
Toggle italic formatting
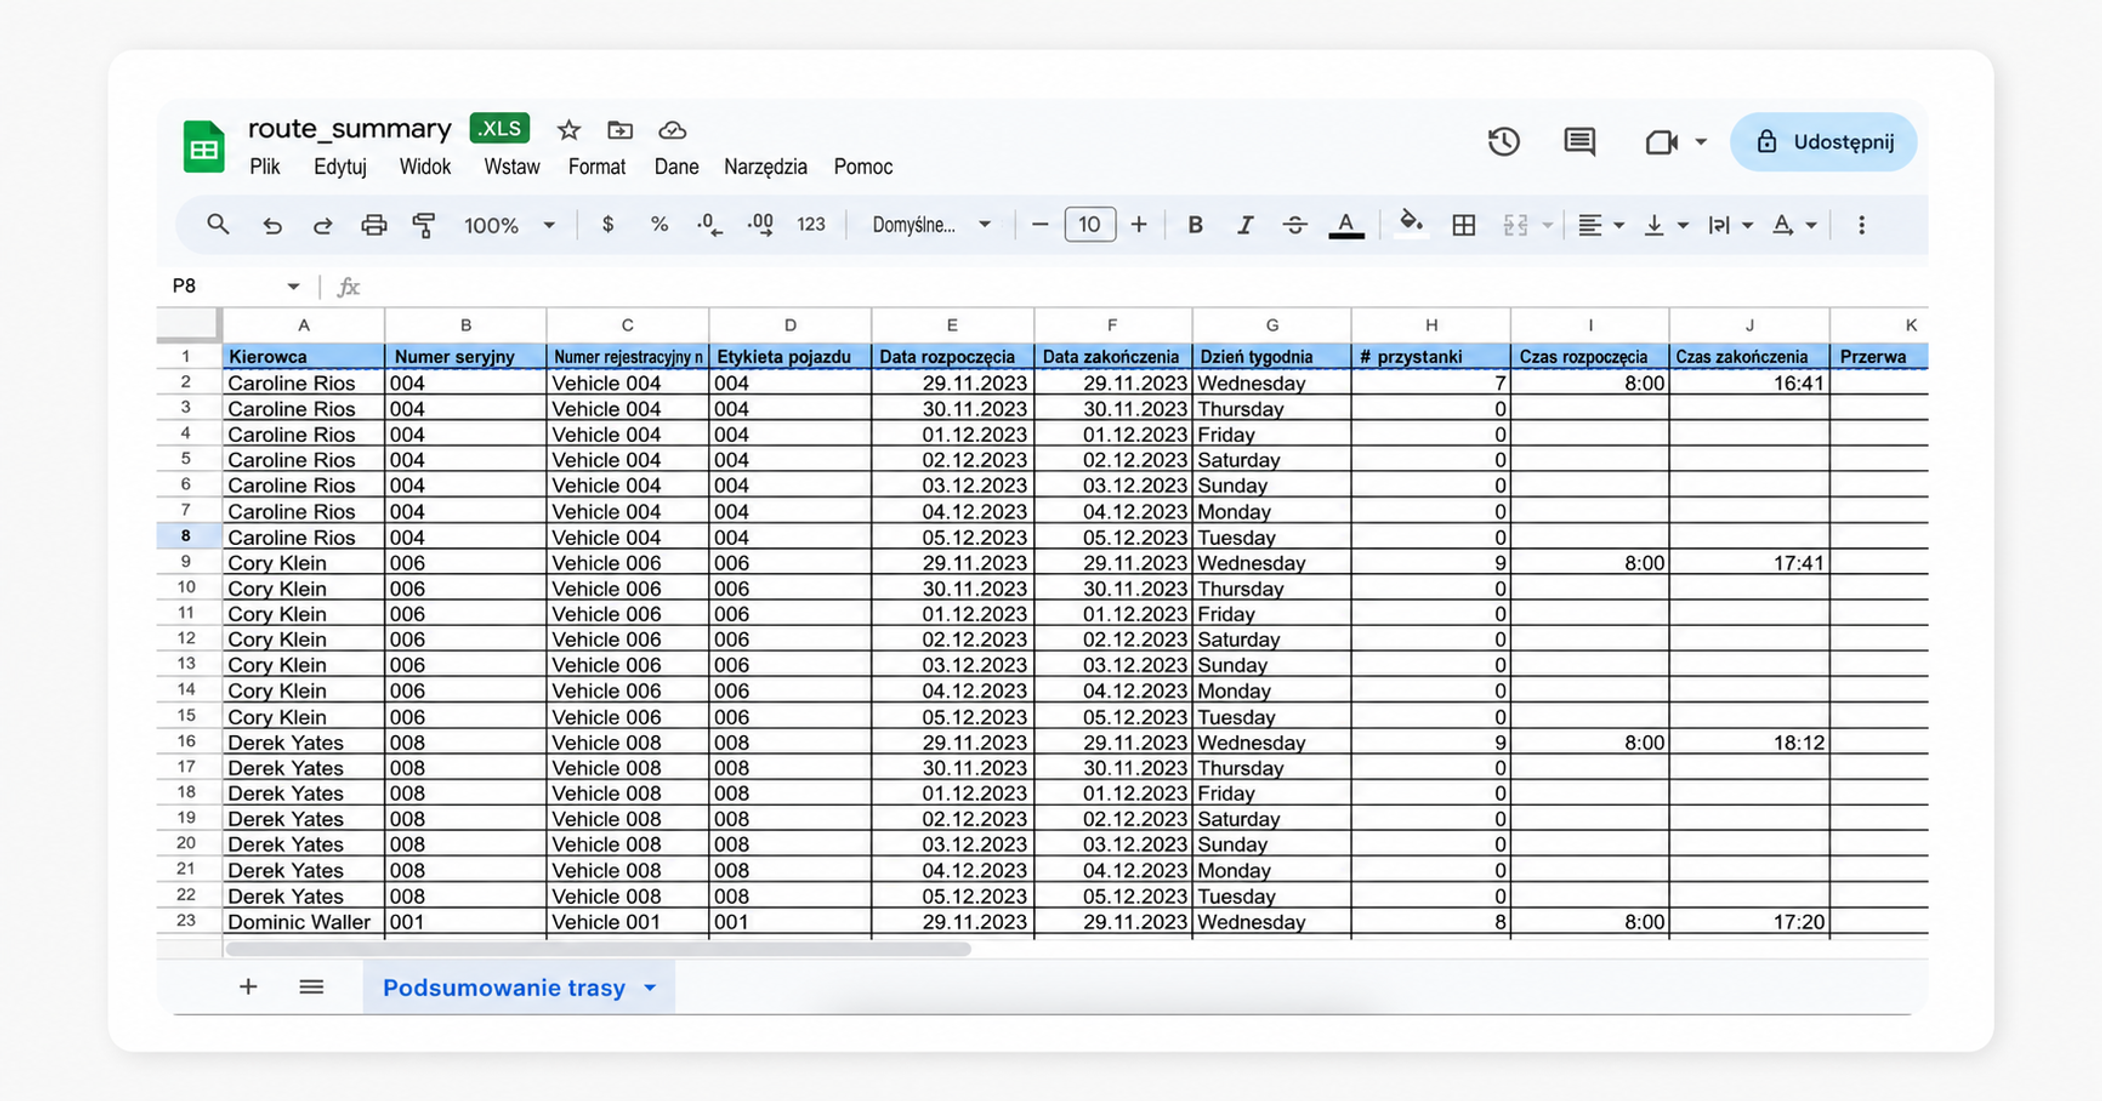coord(1244,225)
